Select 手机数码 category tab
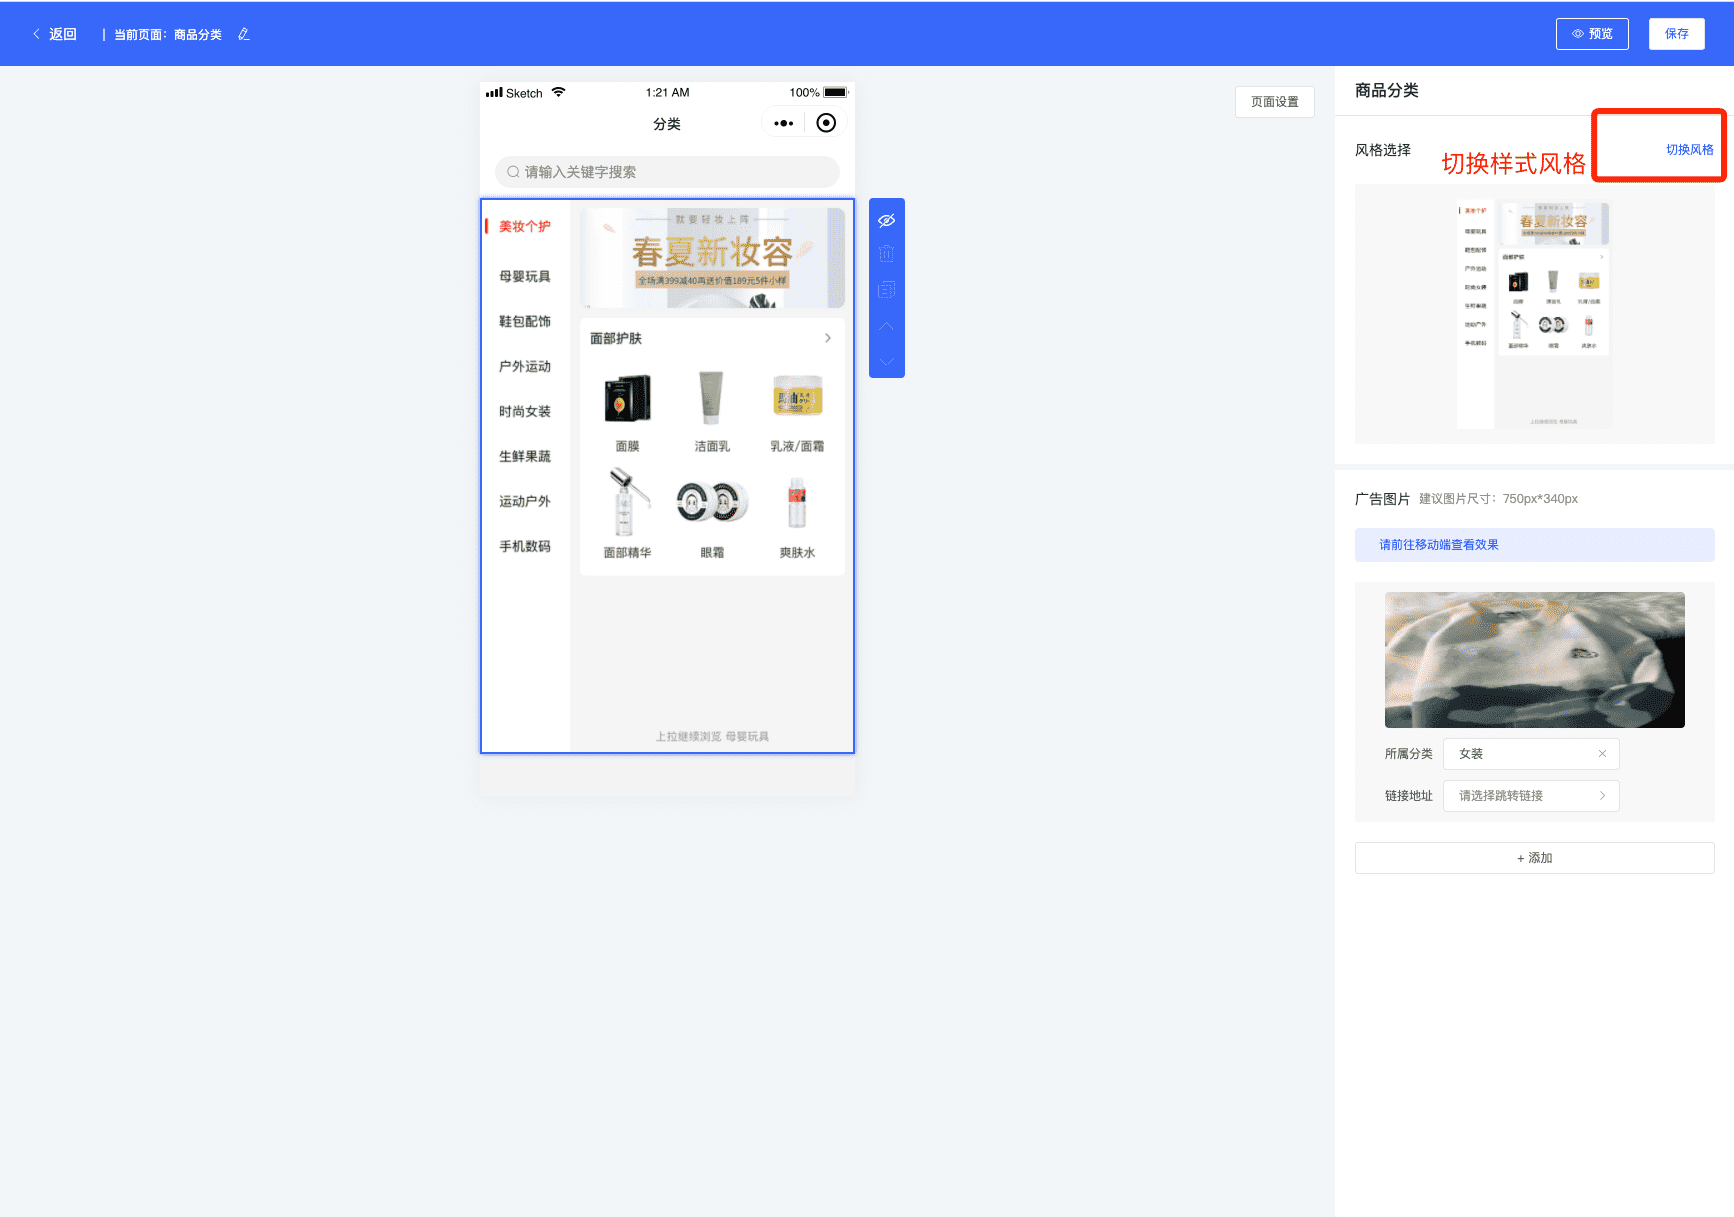Image resolution: width=1734 pixels, height=1217 pixels. point(525,546)
